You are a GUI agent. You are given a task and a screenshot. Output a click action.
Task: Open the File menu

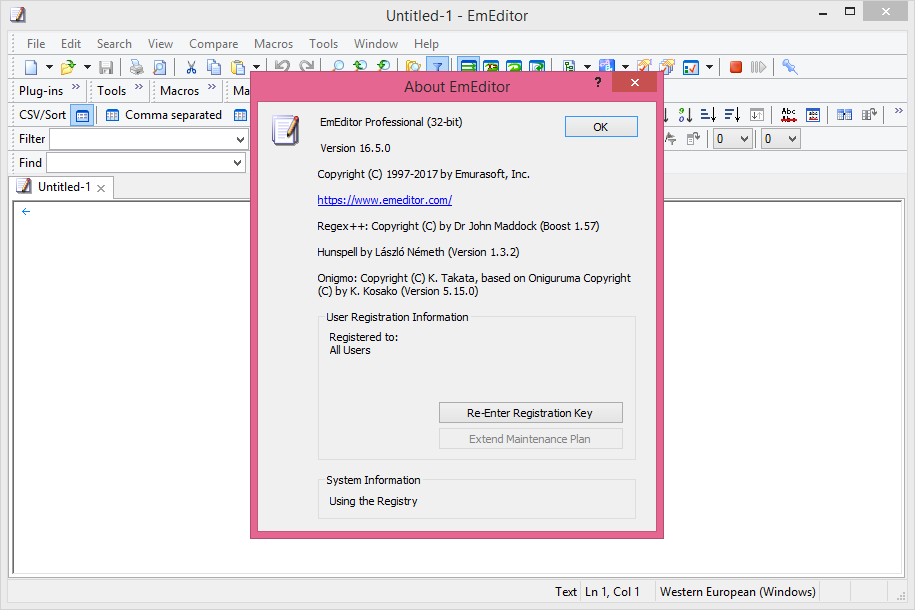[x=36, y=44]
